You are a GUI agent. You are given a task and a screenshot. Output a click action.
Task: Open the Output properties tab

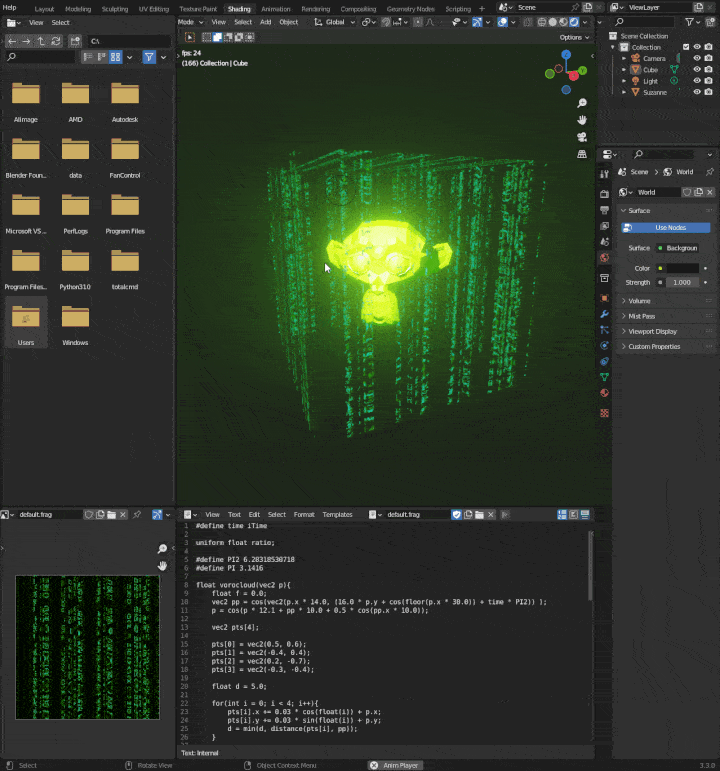(x=604, y=210)
